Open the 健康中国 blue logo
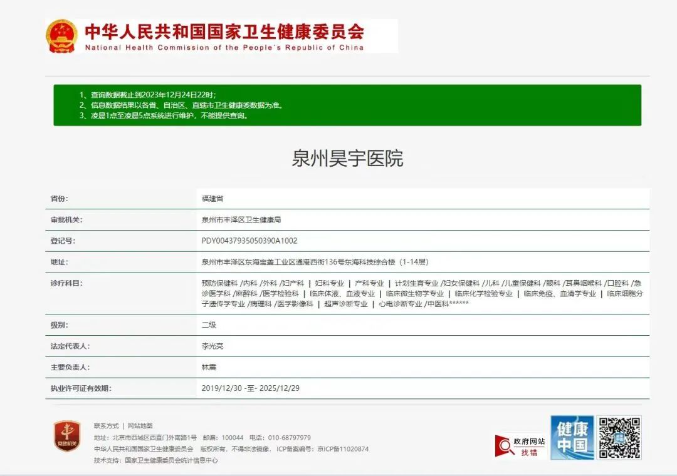Viewport: 677px width, 476px height. point(571,437)
